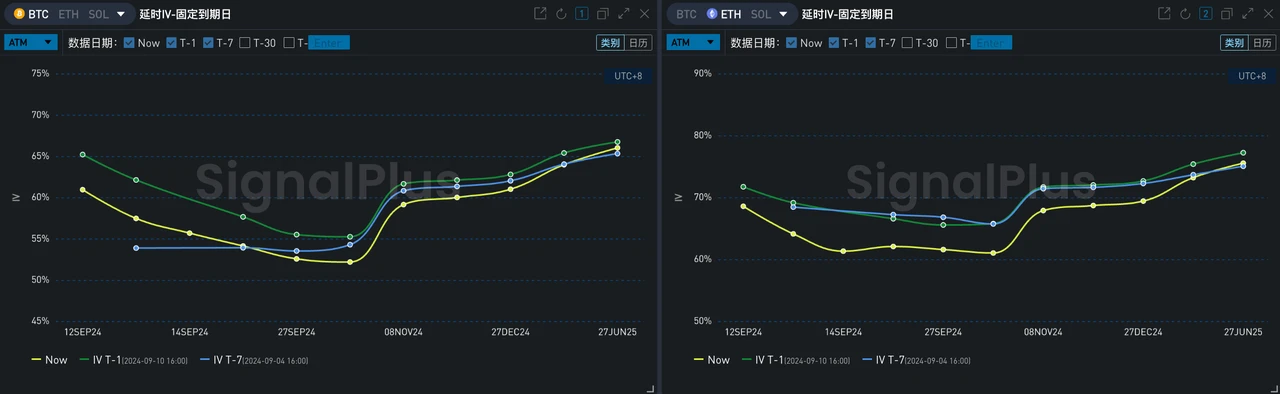The image size is (1280, 394).
Task: Expand ETH panel to fullscreen
Action: pyautogui.click(x=1248, y=14)
